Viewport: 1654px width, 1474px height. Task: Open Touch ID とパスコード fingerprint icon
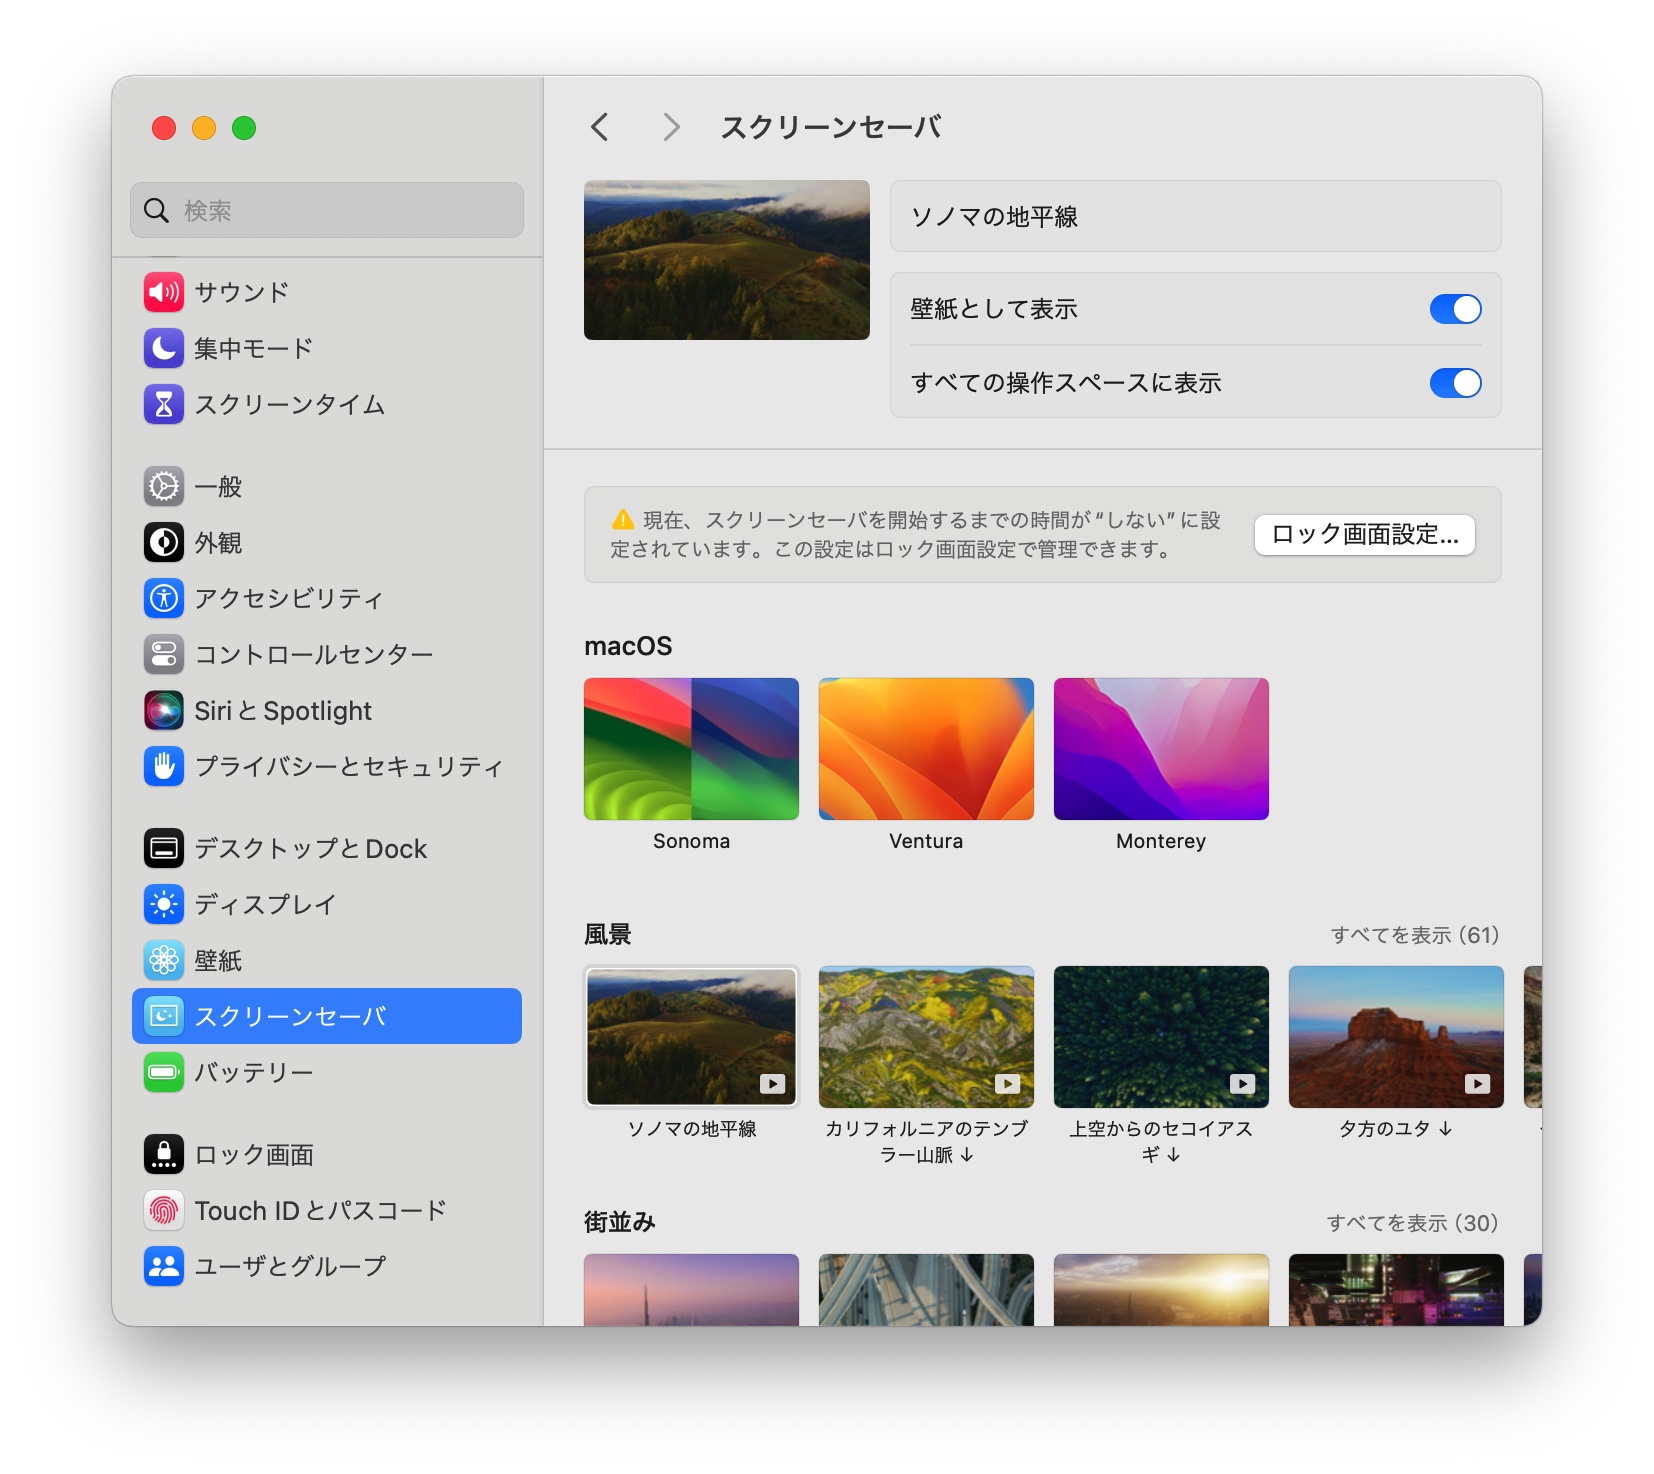point(164,1210)
